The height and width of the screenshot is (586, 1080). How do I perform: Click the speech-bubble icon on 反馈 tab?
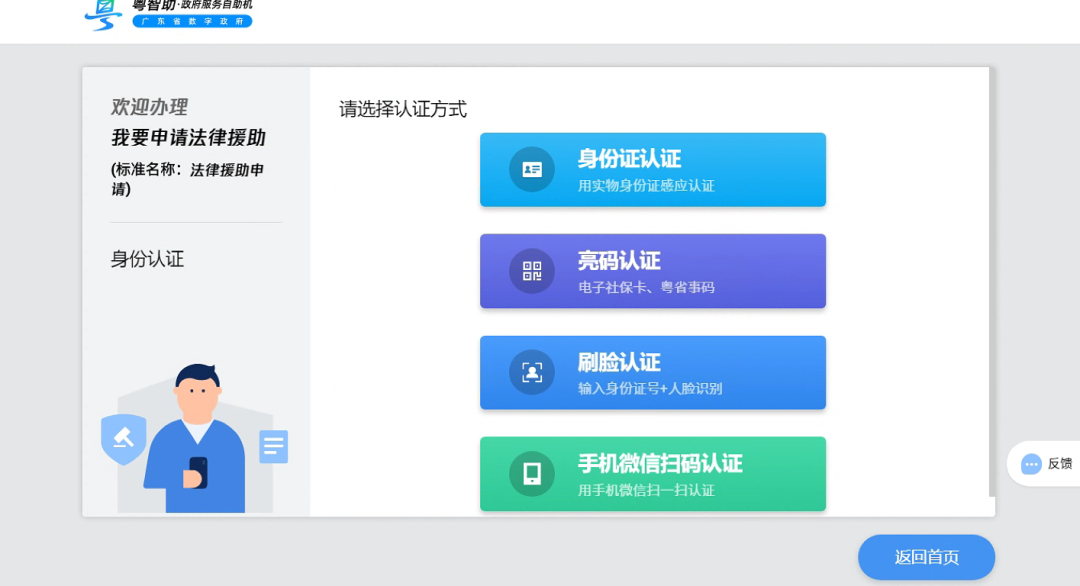pyautogui.click(x=1031, y=463)
